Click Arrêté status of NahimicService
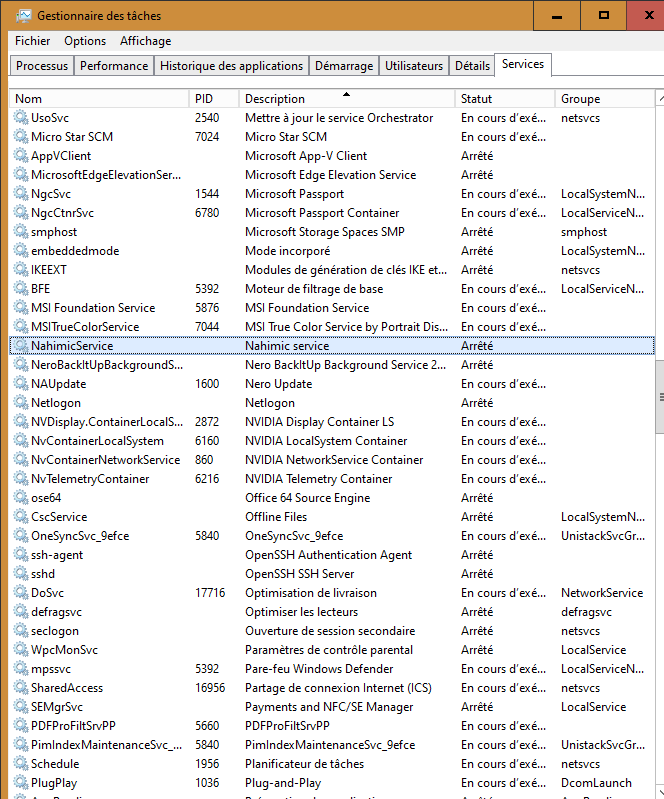Viewport: 664px width, 799px height. coord(477,345)
